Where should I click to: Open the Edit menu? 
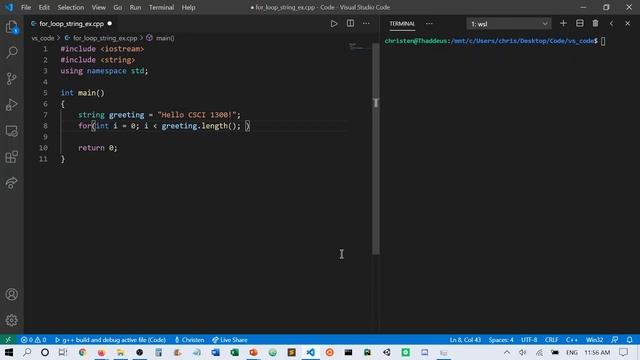click(x=44, y=7)
